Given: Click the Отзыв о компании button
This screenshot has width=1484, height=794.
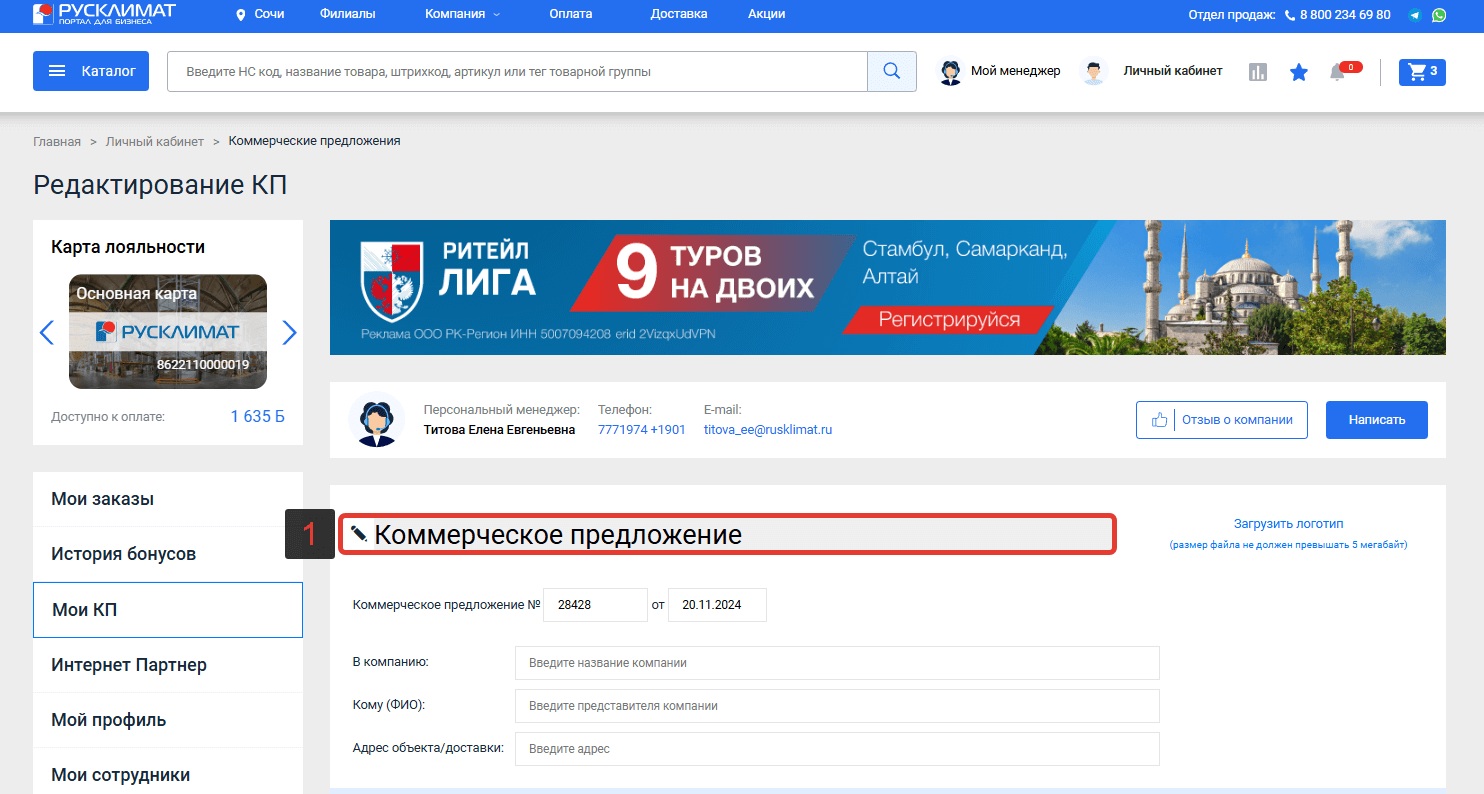Looking at the screenshot, I should [1222, 420].
